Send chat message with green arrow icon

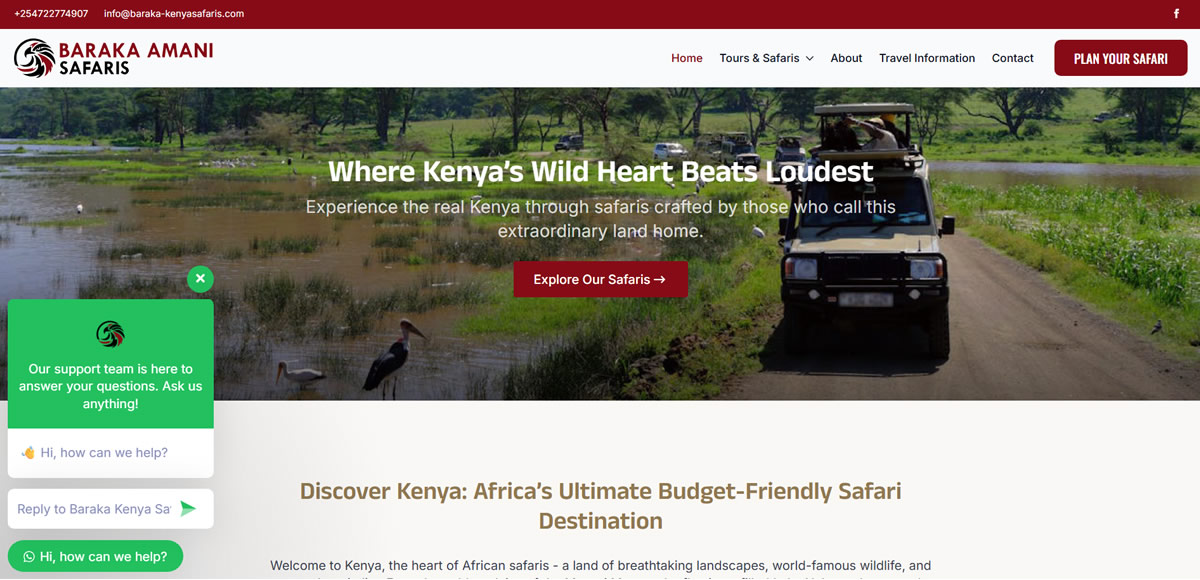coord(188,509)
